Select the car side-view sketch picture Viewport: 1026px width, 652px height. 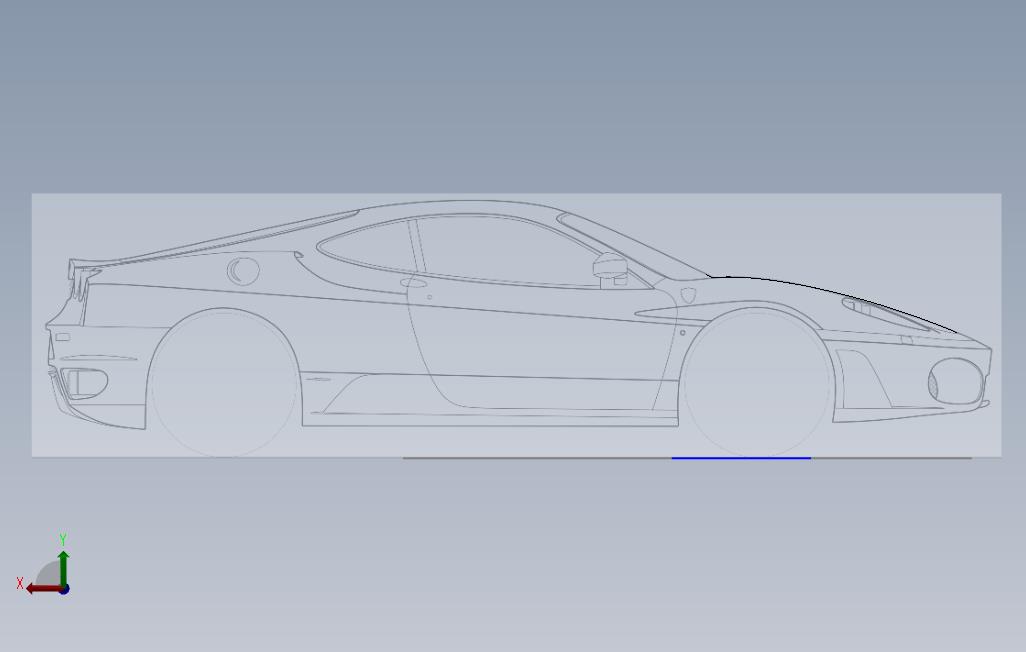(x=516, y=325)
